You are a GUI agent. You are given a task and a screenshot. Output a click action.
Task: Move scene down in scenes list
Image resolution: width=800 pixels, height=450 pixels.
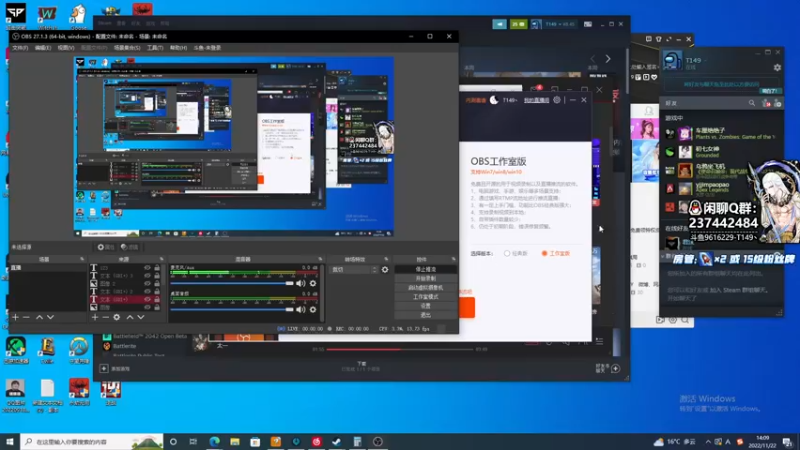[50, 317]
